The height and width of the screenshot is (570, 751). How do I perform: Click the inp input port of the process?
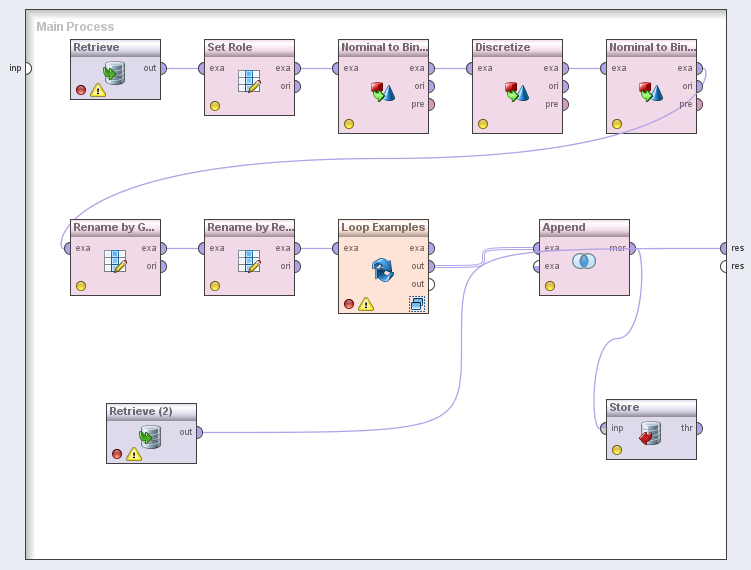click(27, 68)
